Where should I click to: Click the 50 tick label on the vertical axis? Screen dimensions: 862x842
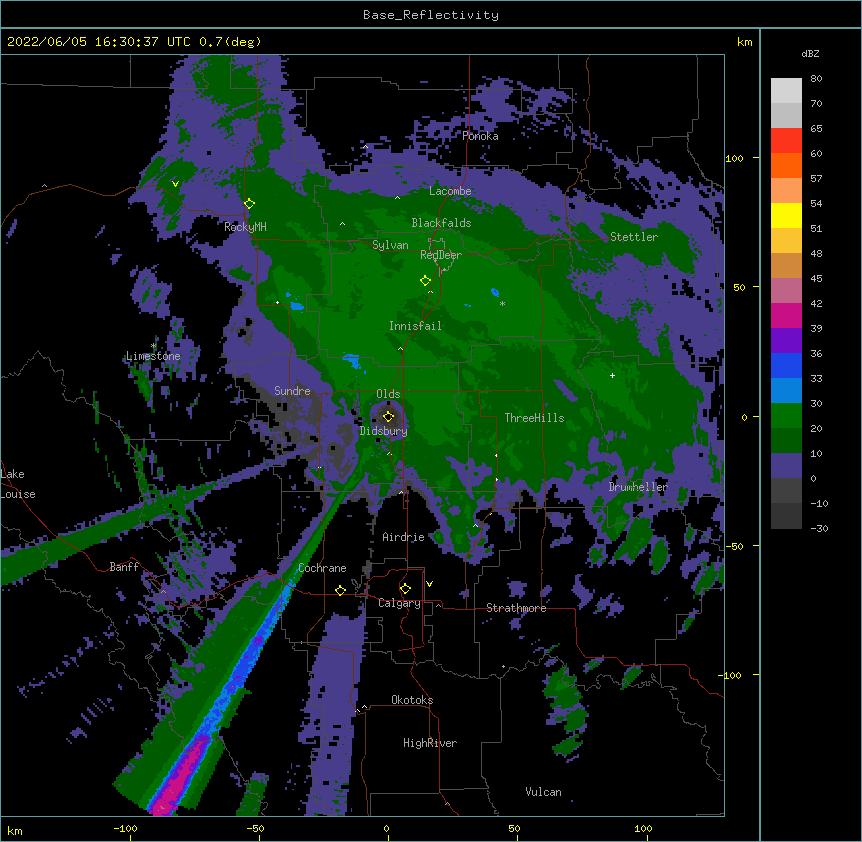(739, 288)
